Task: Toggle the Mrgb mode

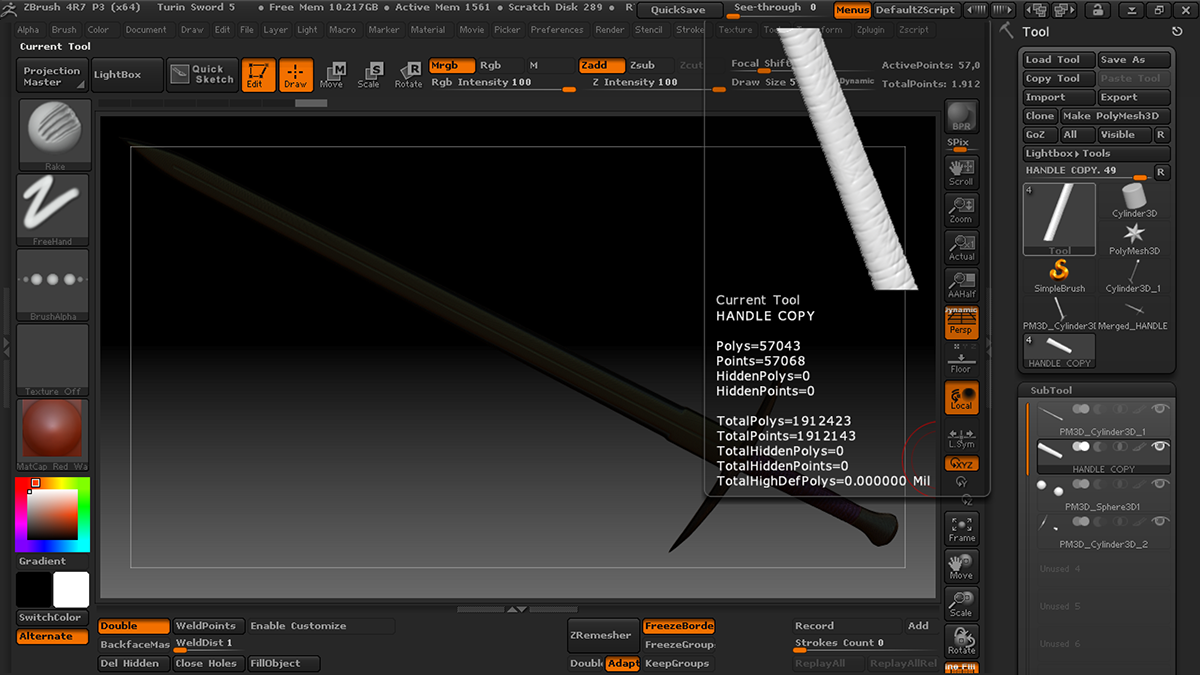Action: tap(451, 66)
